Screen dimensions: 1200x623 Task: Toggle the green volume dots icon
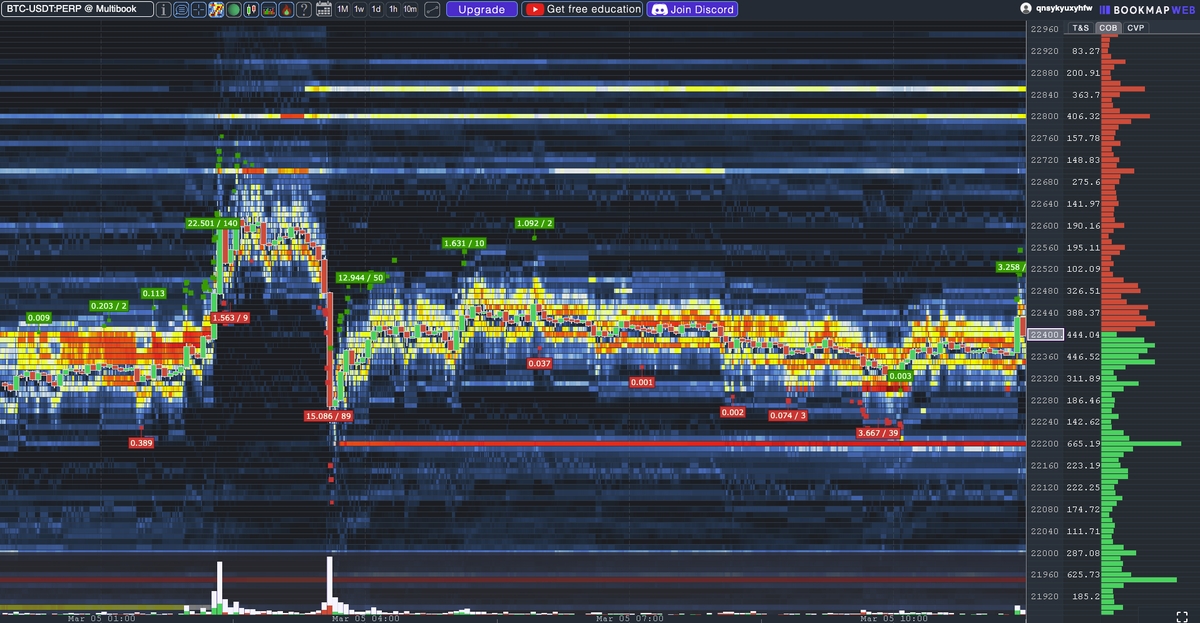pyautogui.click(x=233, y=9)
